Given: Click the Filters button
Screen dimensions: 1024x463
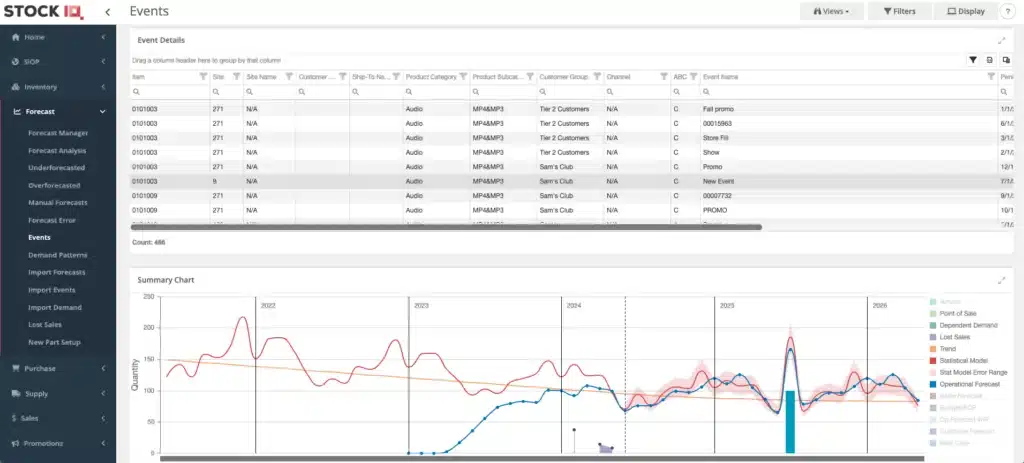Looking at the screenshot, I should coord(899,11).
